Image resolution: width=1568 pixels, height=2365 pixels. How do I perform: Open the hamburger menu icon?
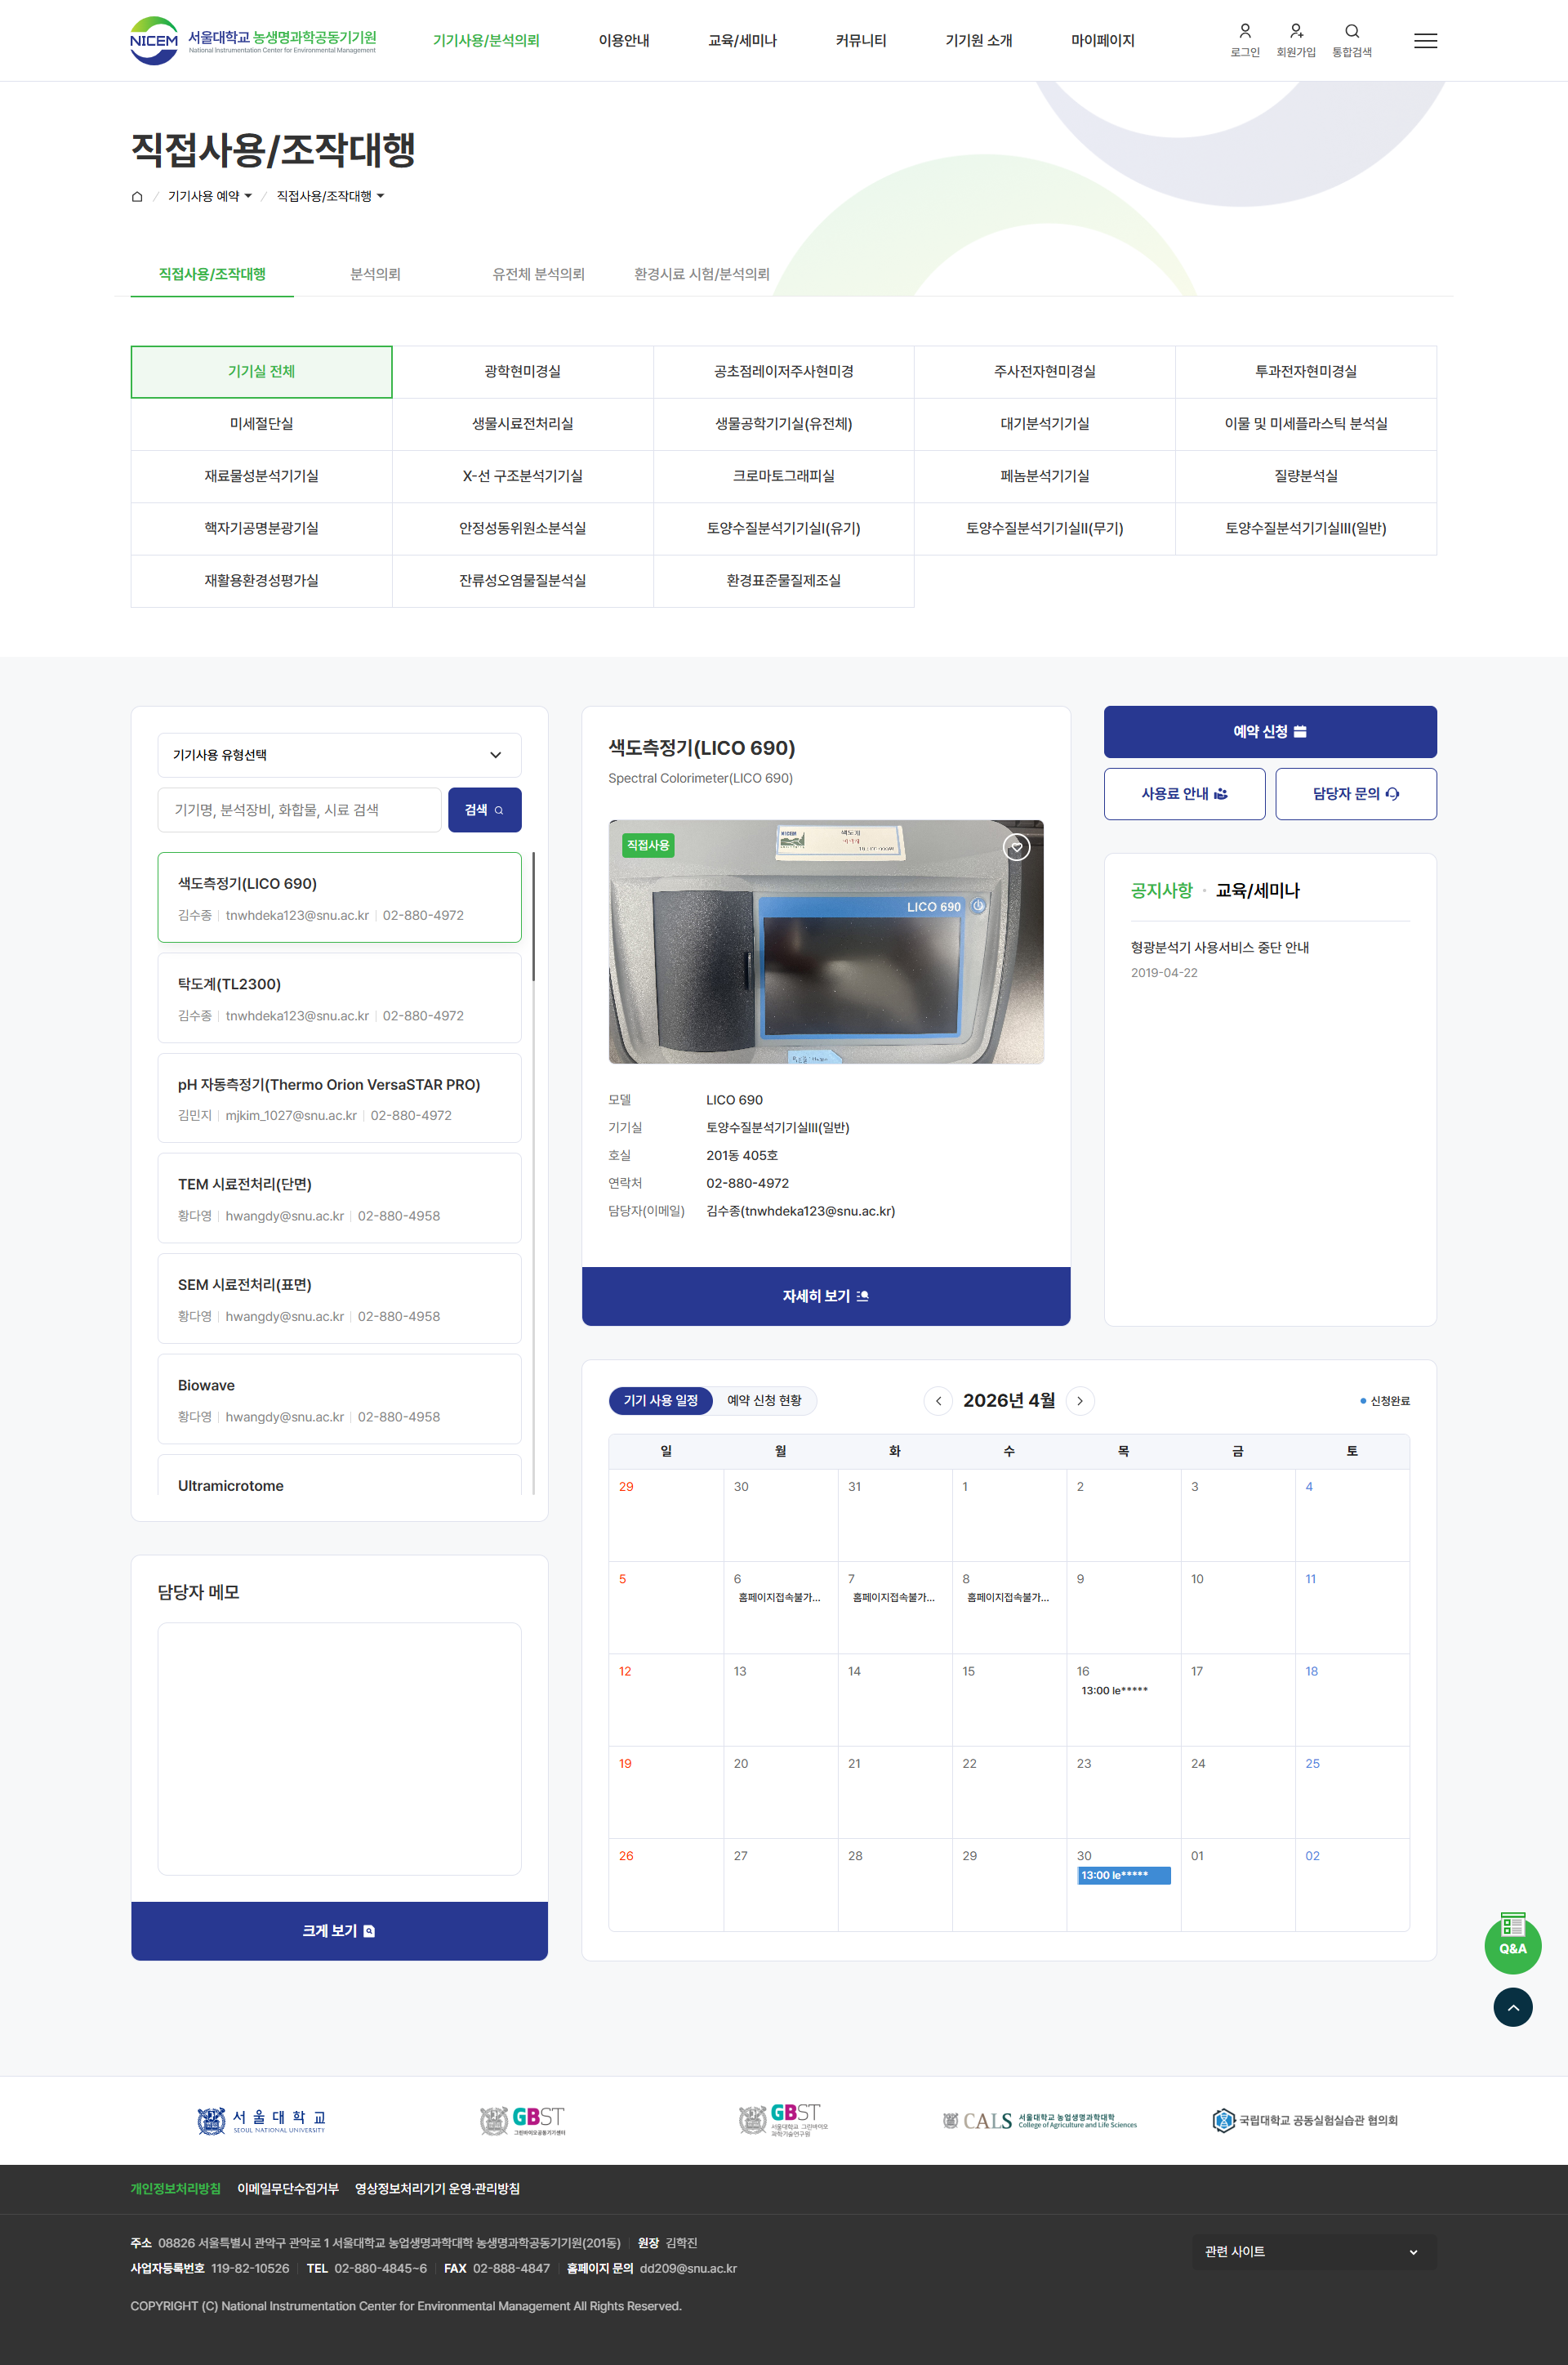1425,41
